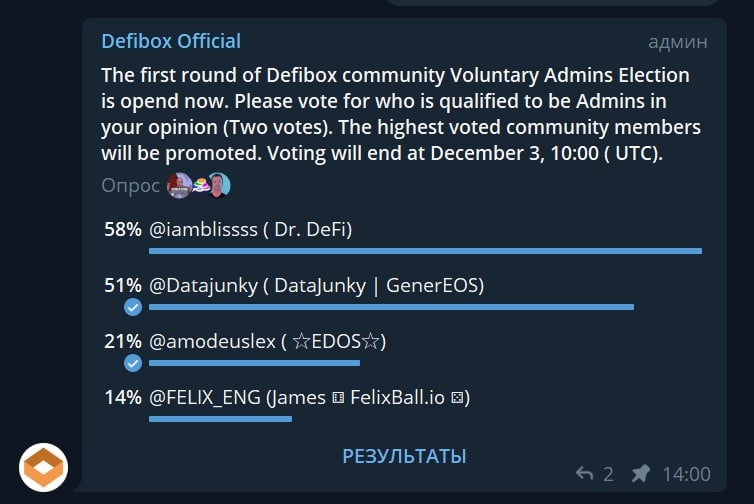This screenshot has width=754, height=504.
Task: Click the 14% result bar for FELIX_ENG
Action: (x=220, y=419)
